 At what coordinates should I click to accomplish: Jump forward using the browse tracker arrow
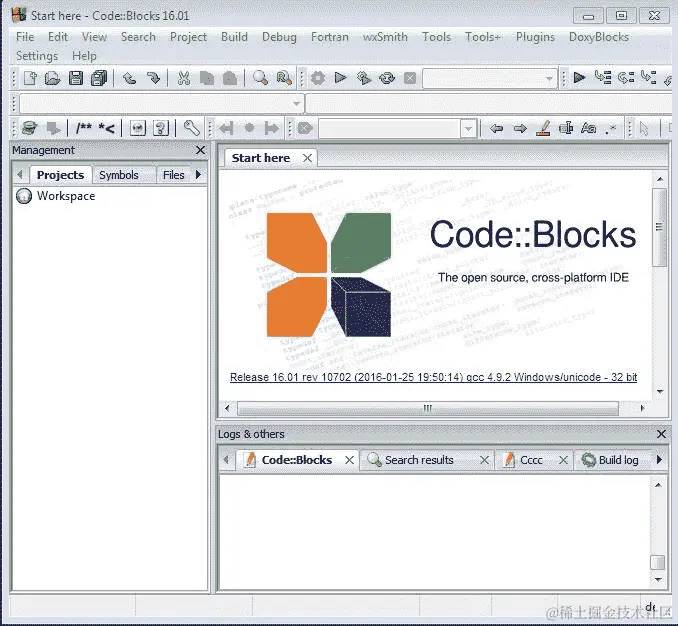pos(272,128)
